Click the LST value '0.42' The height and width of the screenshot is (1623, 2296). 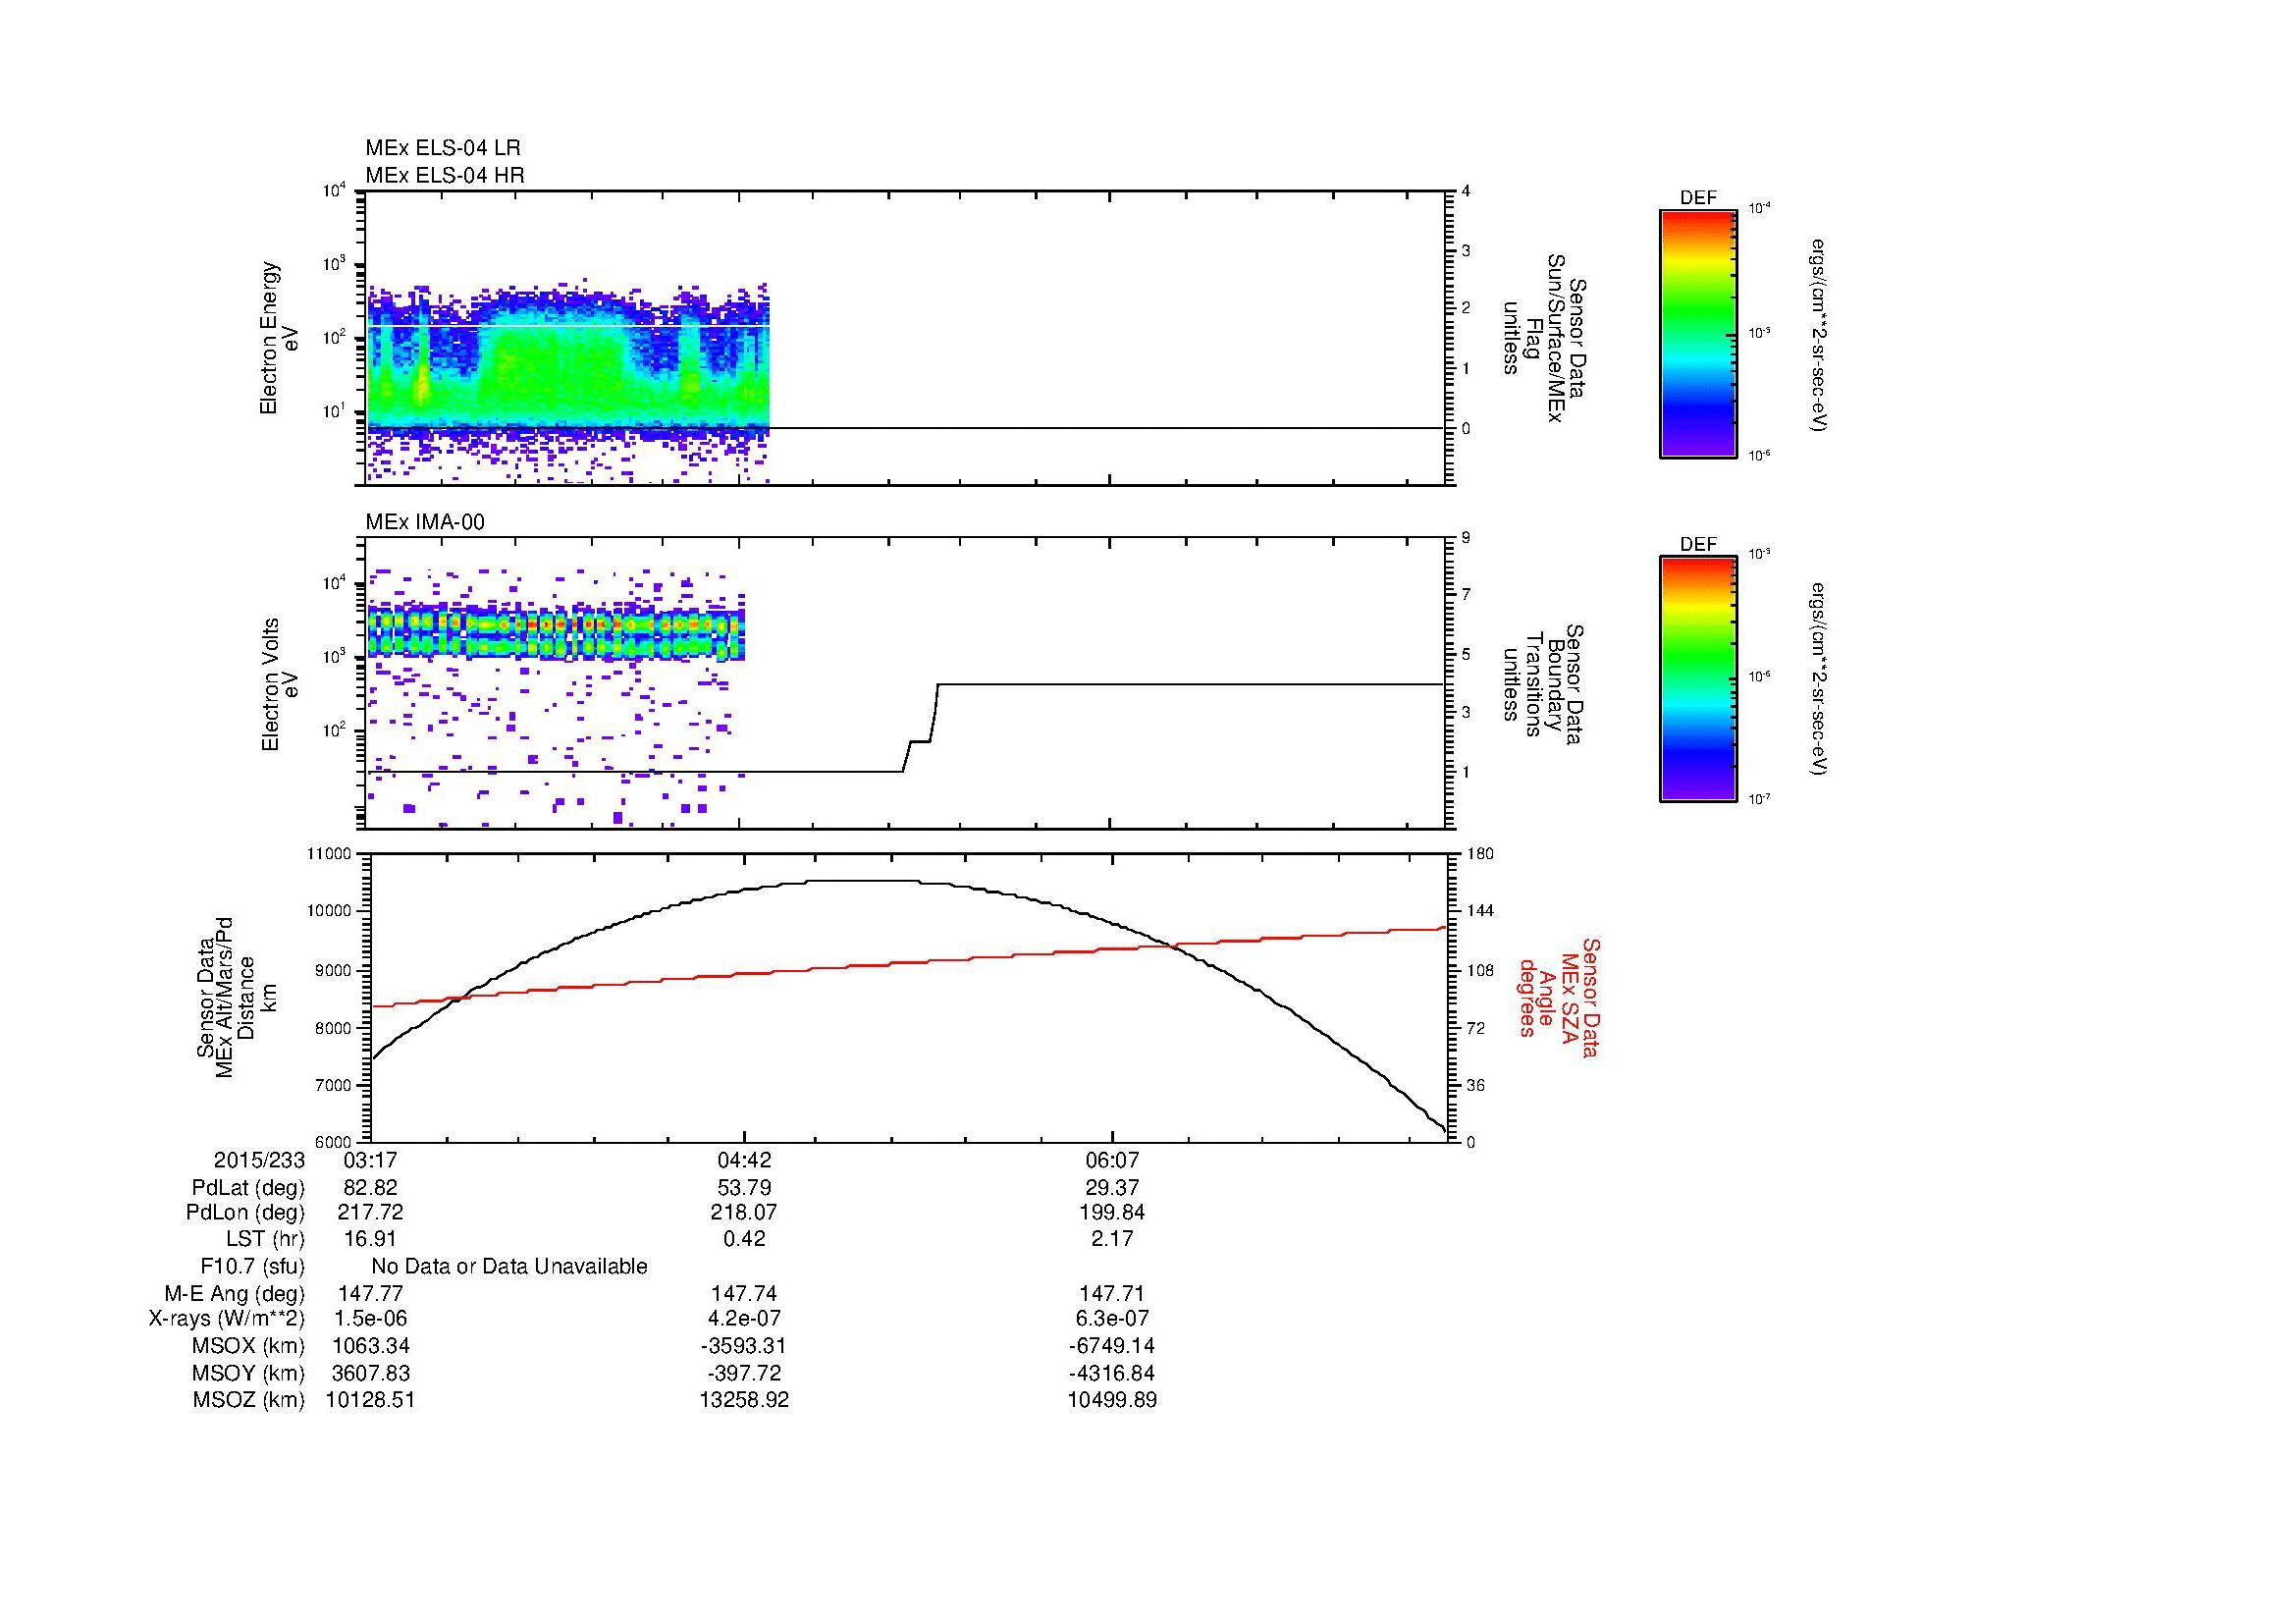click(x=744, y=1239)
